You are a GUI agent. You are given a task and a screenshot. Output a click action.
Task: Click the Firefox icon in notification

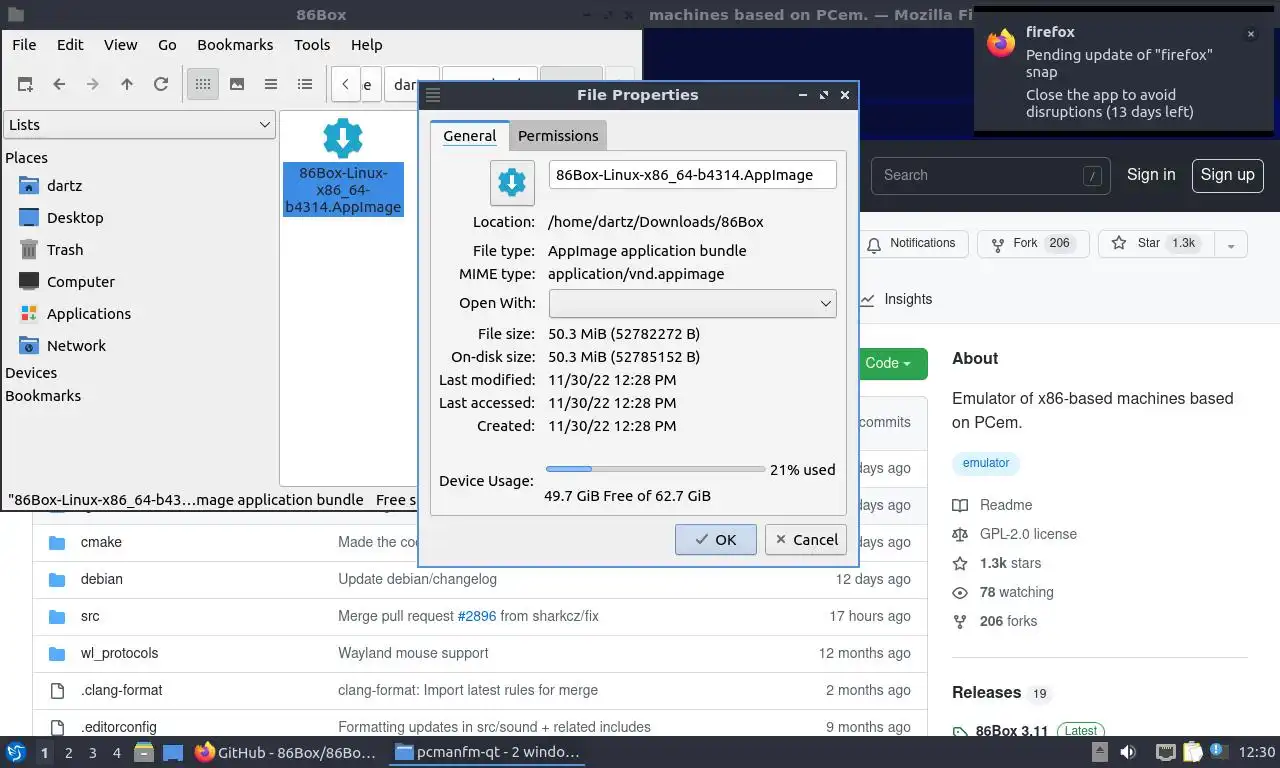click(1001, 42)
